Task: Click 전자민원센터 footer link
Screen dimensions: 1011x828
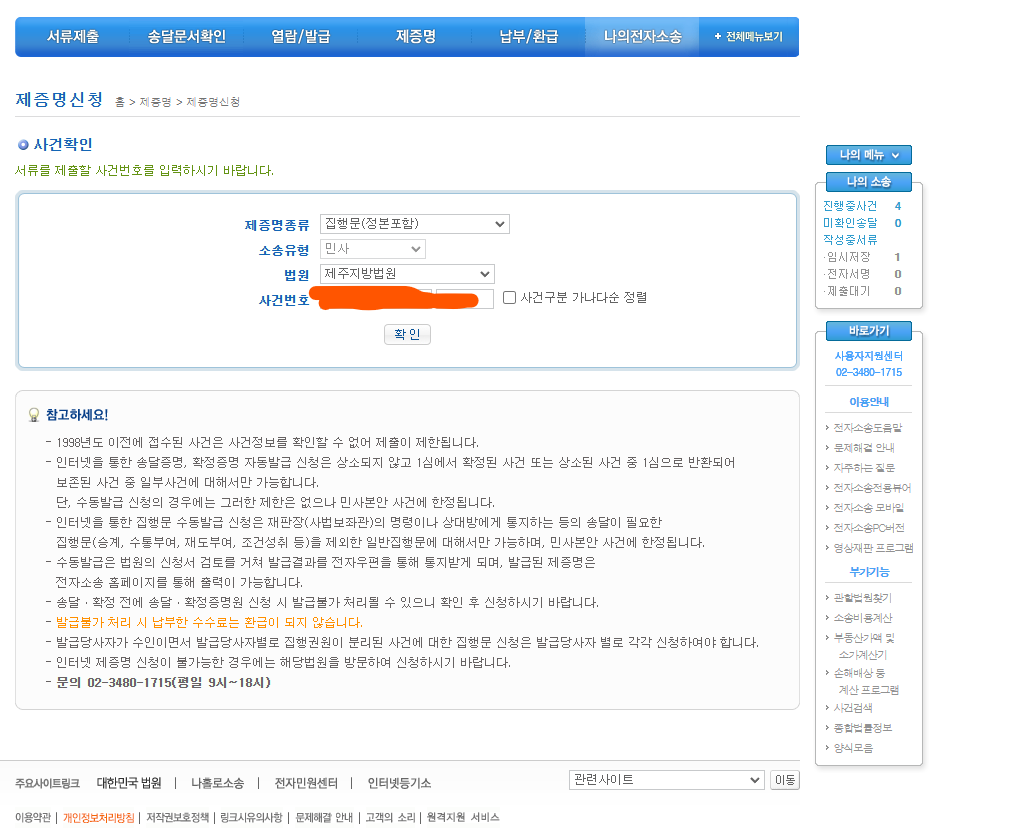Action: [x=306, y=783]
